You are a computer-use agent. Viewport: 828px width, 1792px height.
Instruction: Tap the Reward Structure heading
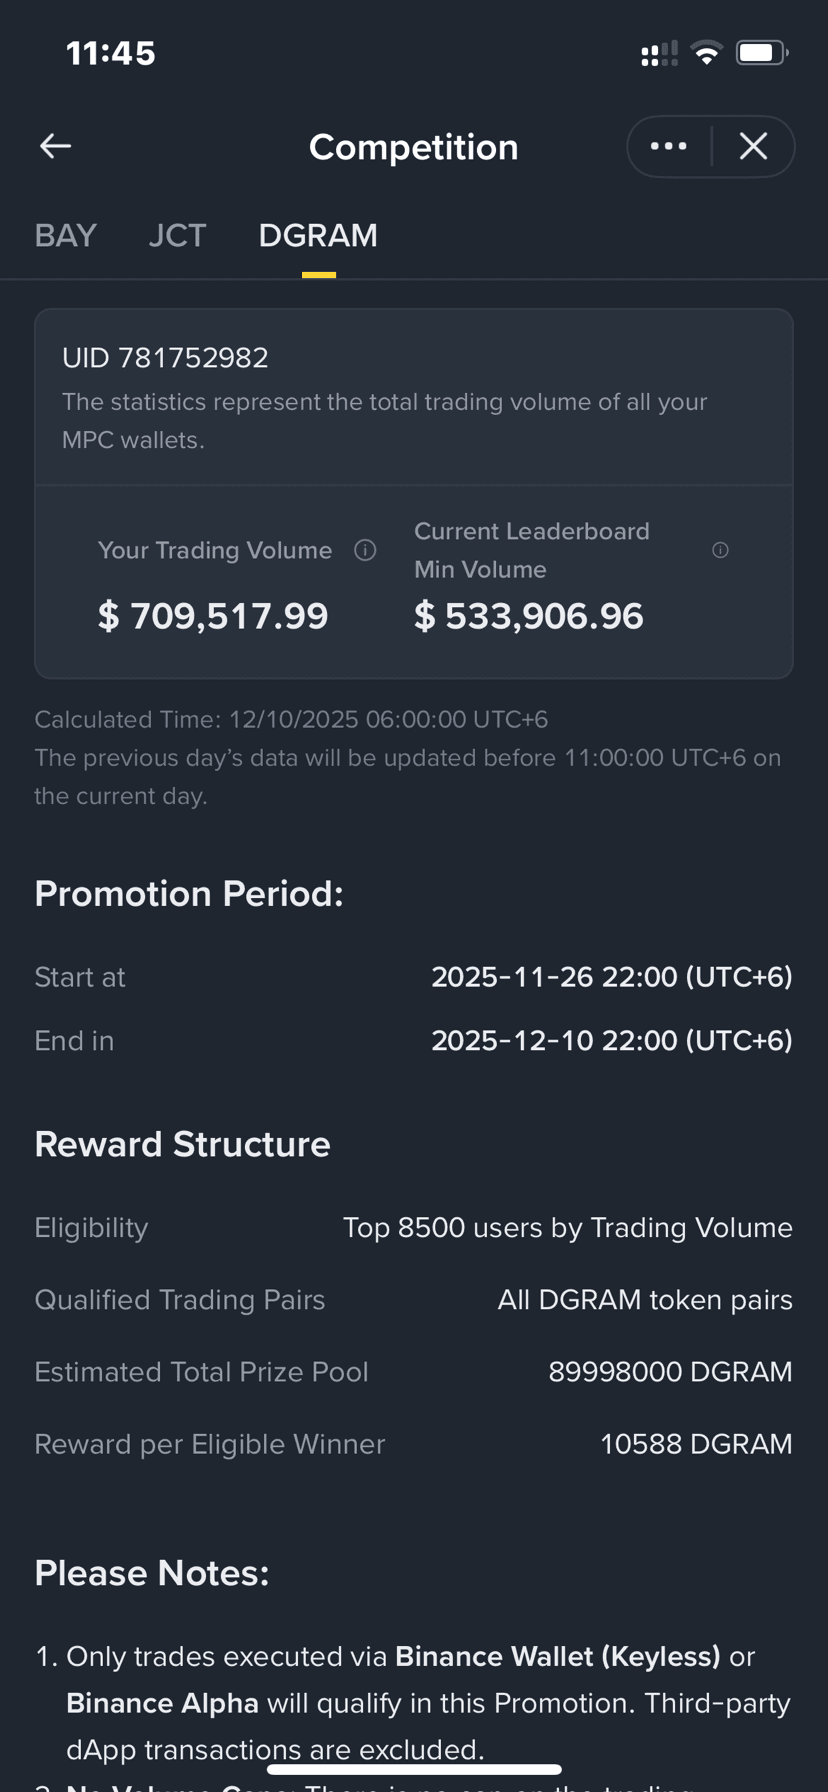coord(182,1144)
